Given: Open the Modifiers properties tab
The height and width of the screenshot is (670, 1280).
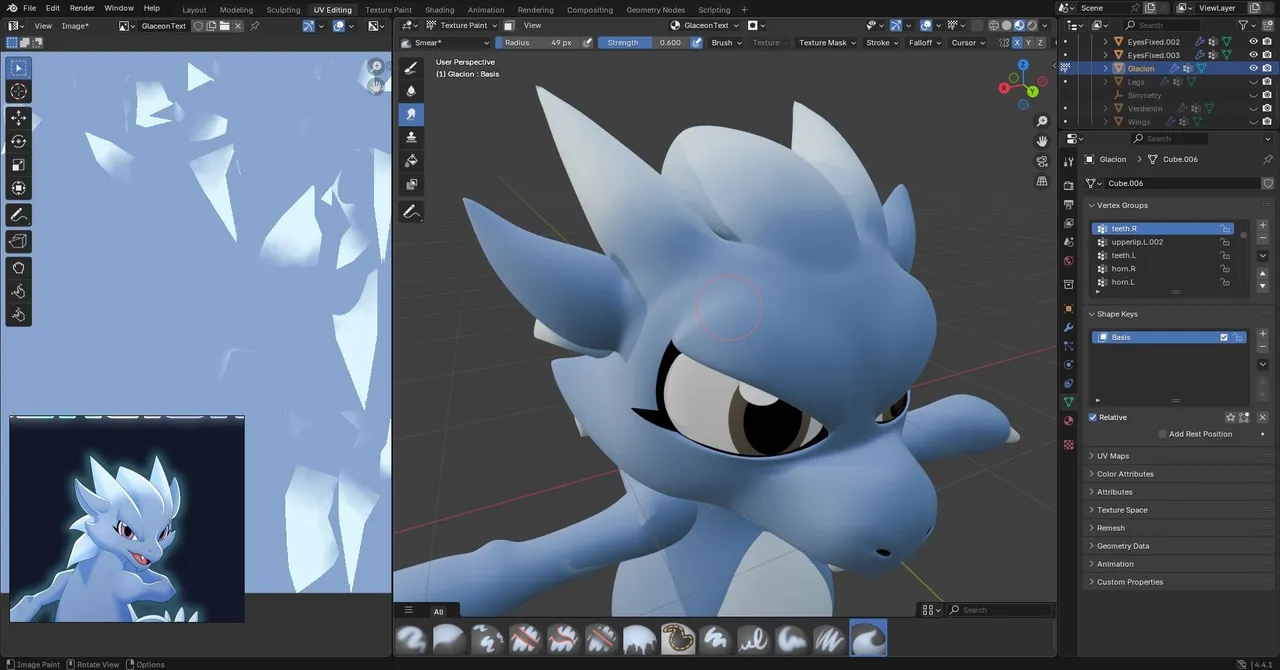Looking at the screenshot, I should (1068, 327).
